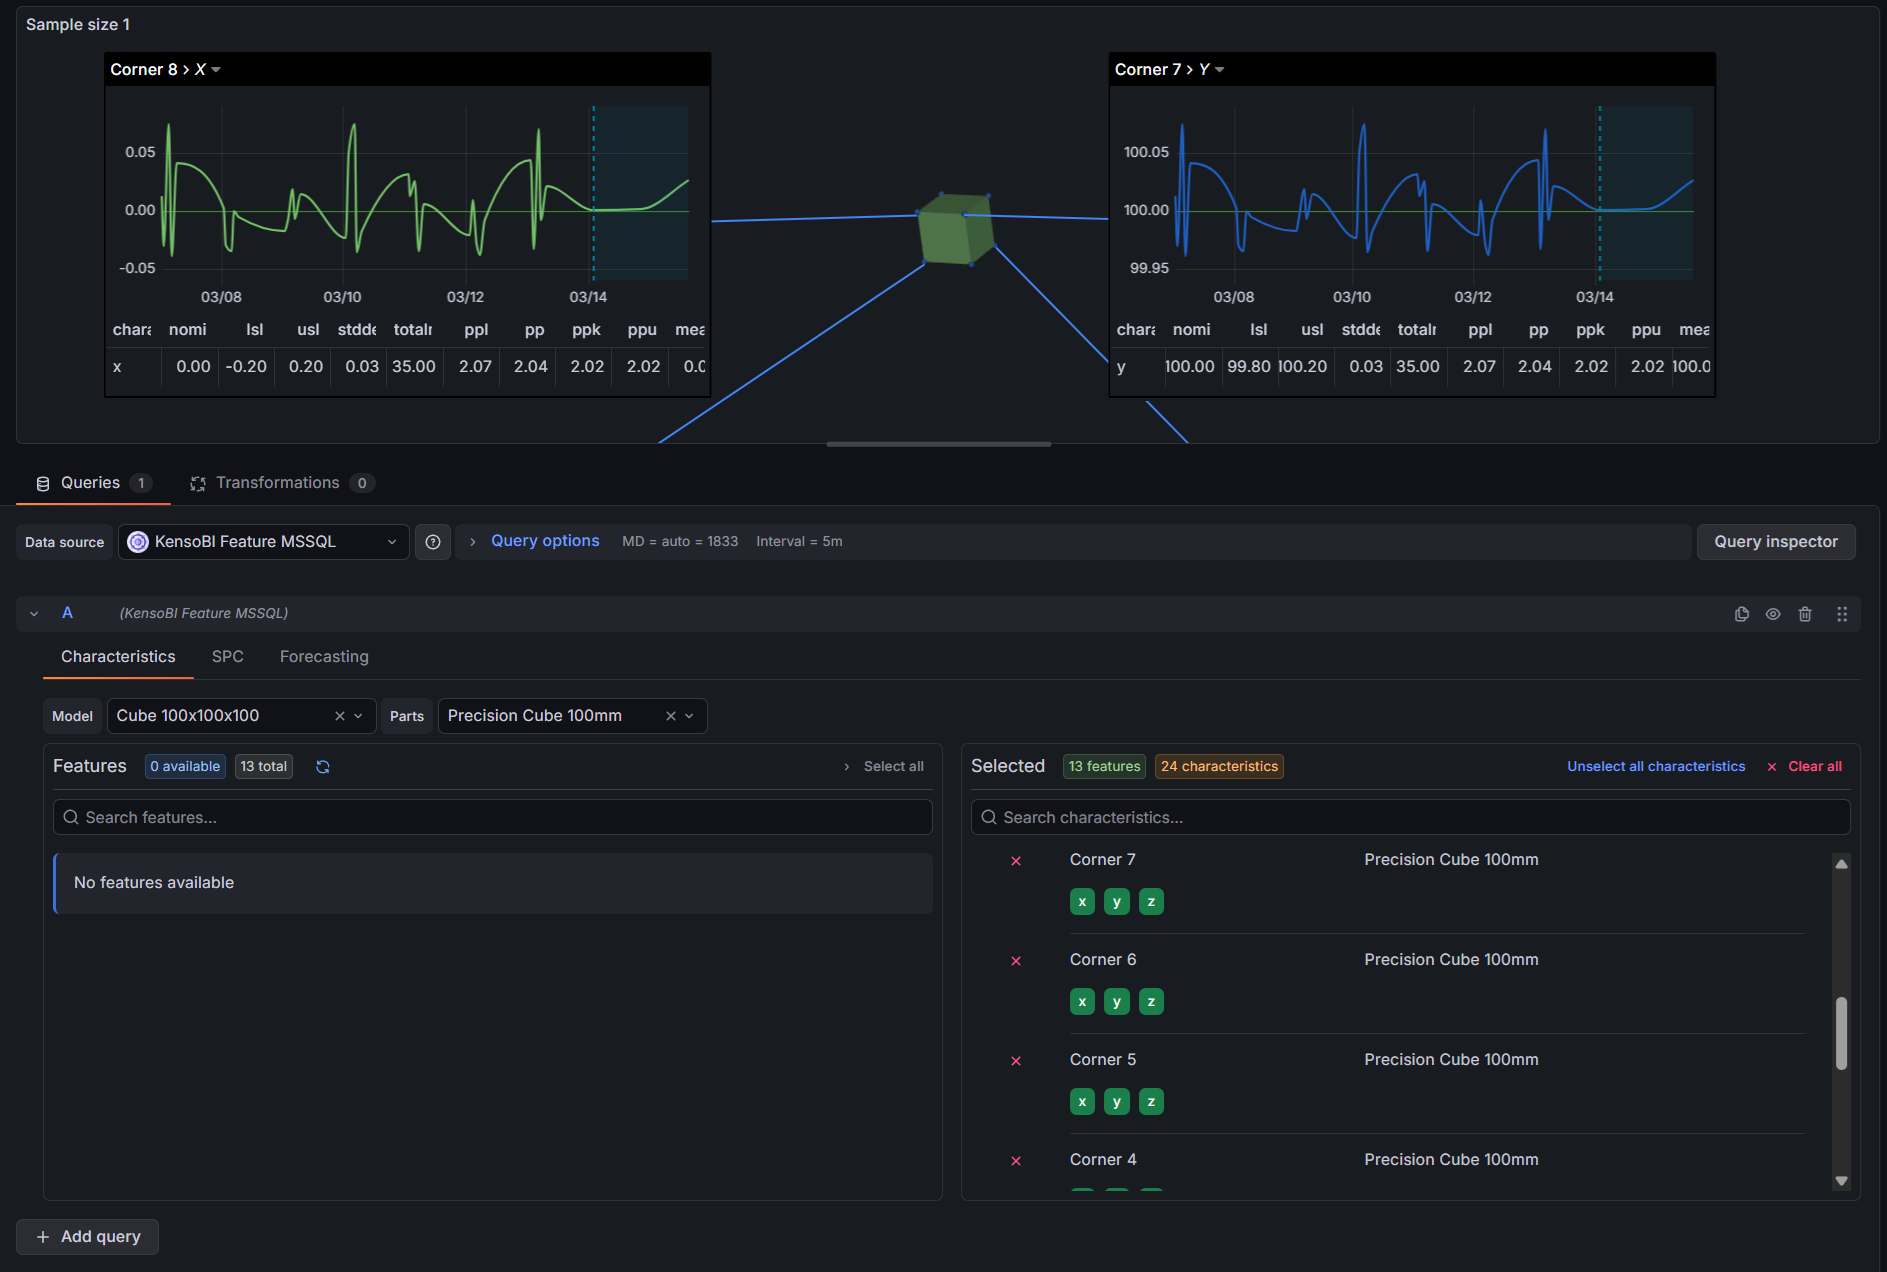Remove Corner 7 from the selected list

click(1016, 861)
